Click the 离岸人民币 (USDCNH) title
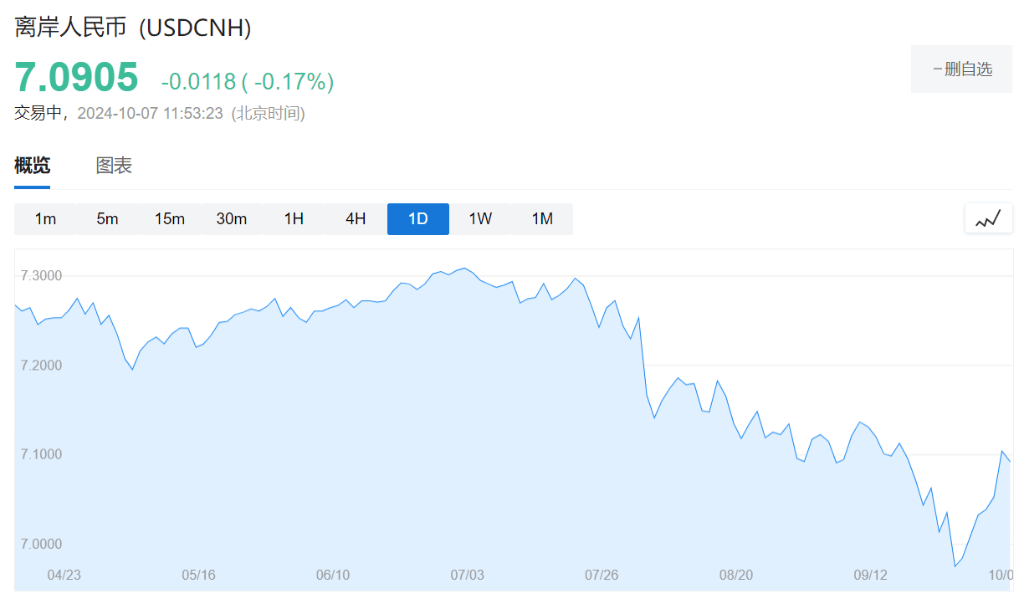This screenshot has width=1024, height=604. coord(133,28)
